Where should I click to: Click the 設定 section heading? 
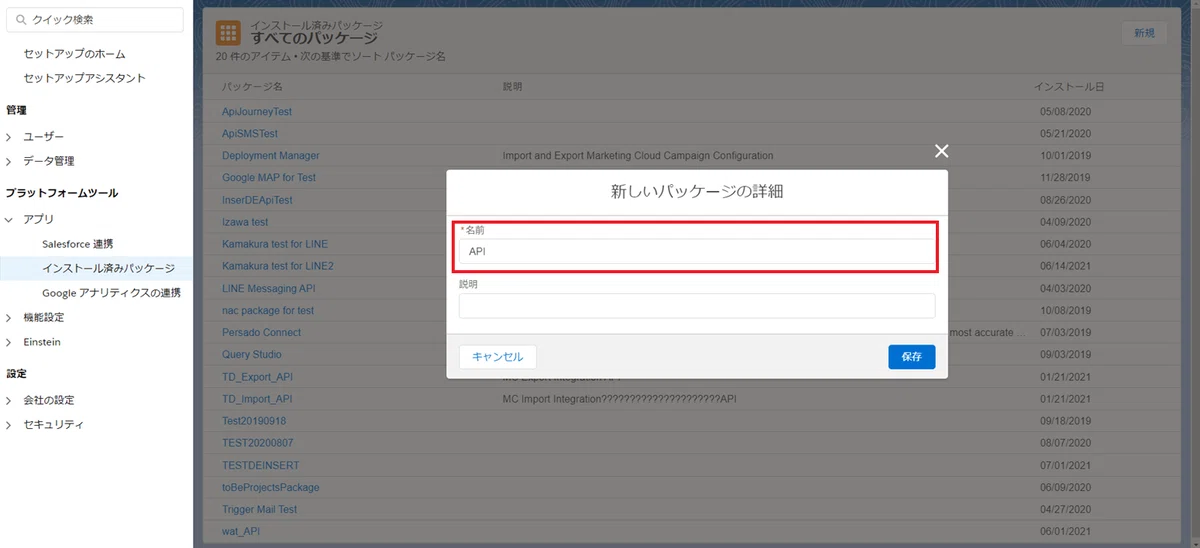(16, 374)
